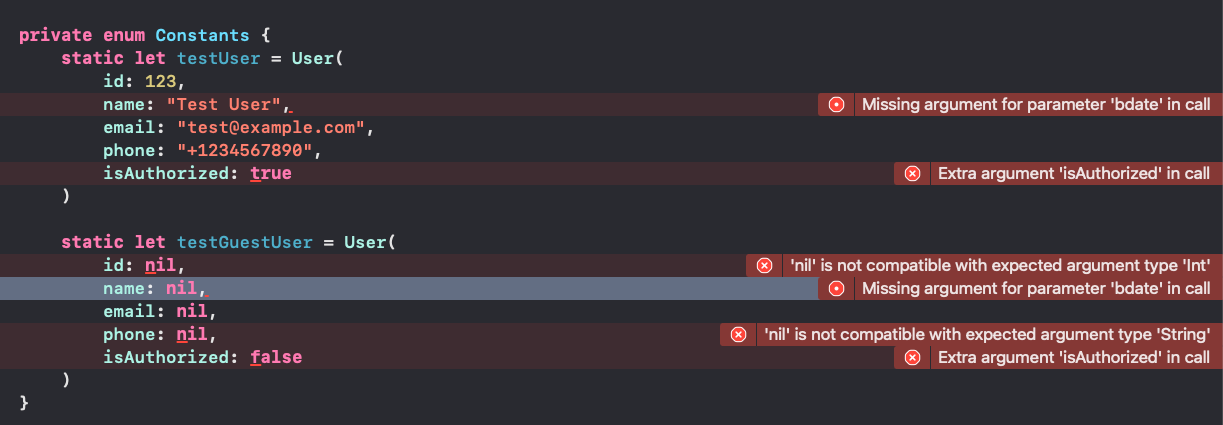
Task: Click the error icon for the 'String' type mismatch
Action: [738, 335]
